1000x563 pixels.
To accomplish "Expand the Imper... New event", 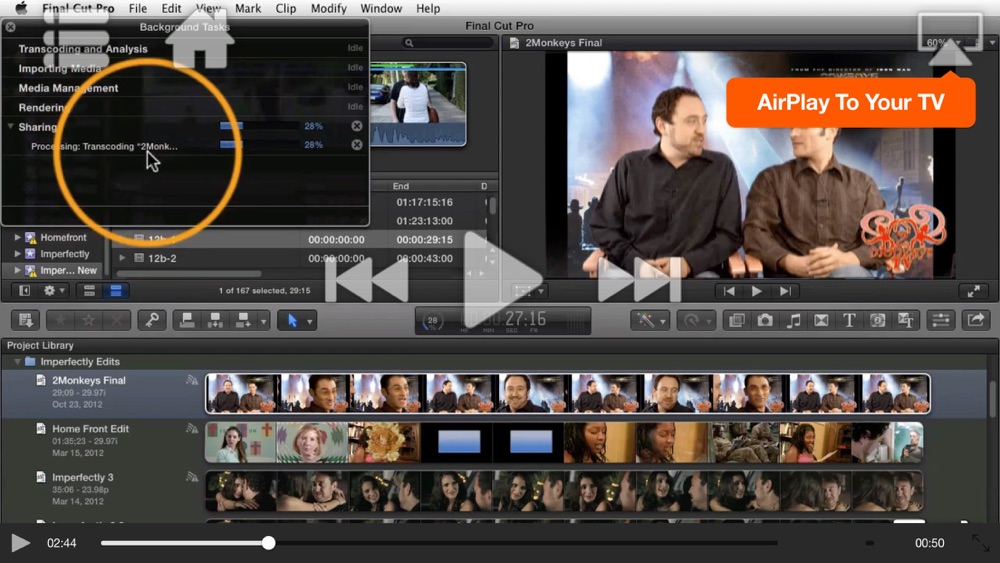I will [x=17, y=270].
